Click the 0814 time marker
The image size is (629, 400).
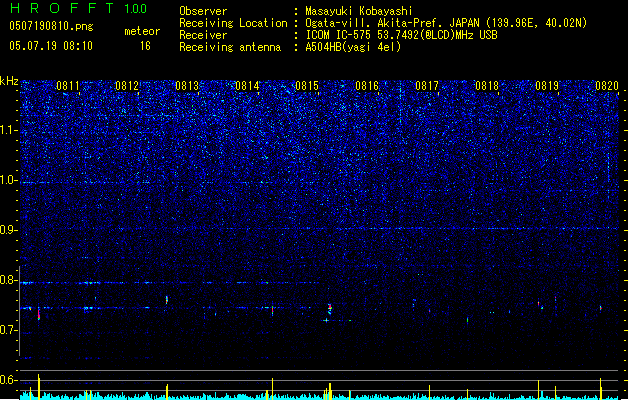coord(247,86)
